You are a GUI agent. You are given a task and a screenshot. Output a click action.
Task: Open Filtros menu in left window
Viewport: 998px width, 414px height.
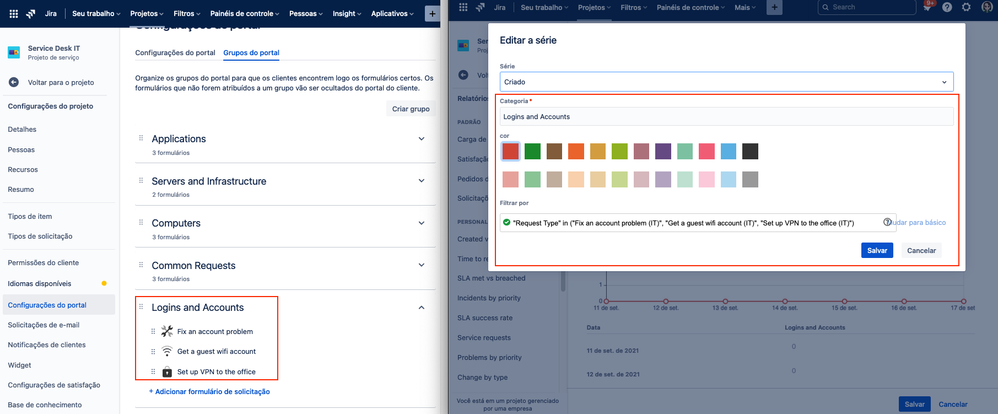(x=187, y=13)
